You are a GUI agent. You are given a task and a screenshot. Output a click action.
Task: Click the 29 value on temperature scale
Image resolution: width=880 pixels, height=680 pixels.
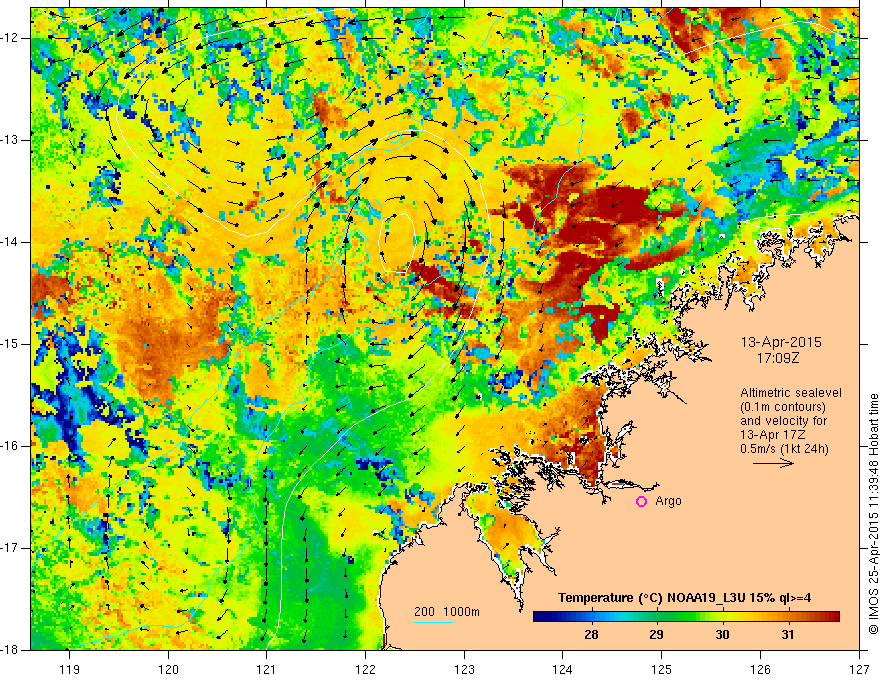[x=656, y=635]
